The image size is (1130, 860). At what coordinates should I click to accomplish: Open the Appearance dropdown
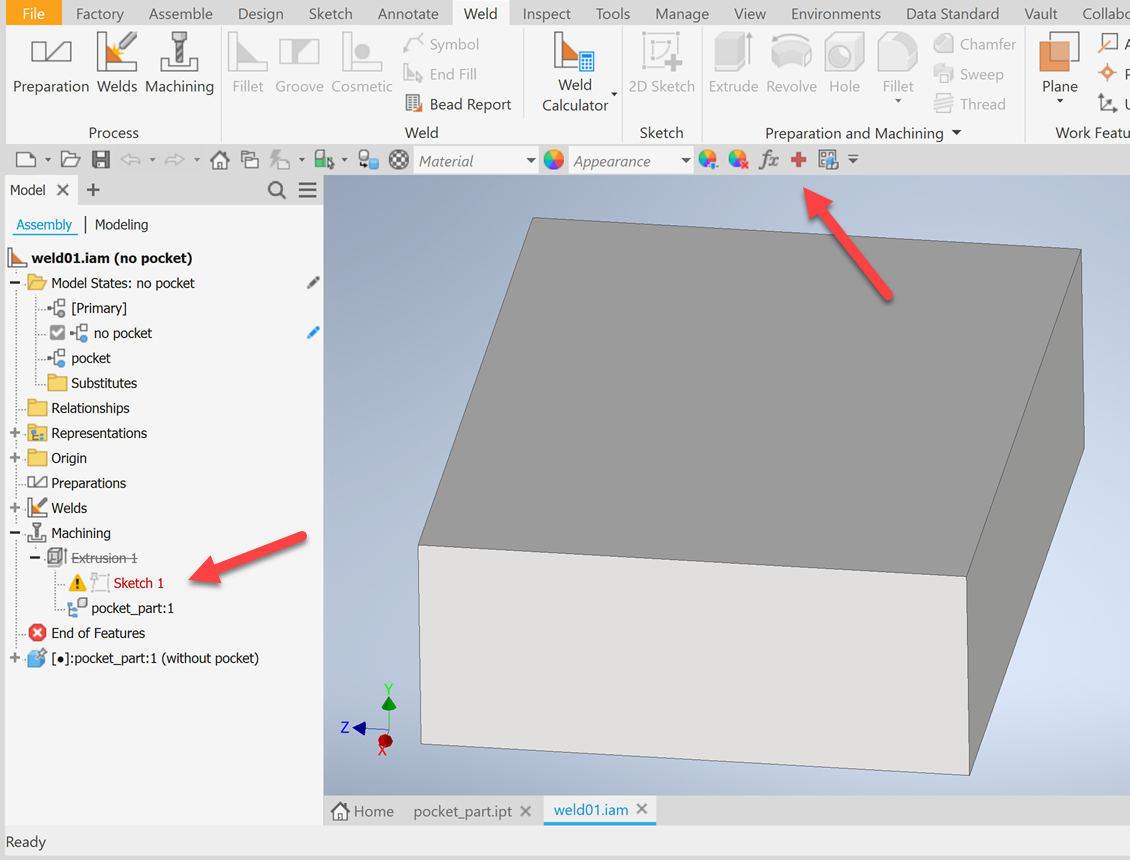point(686,160)
